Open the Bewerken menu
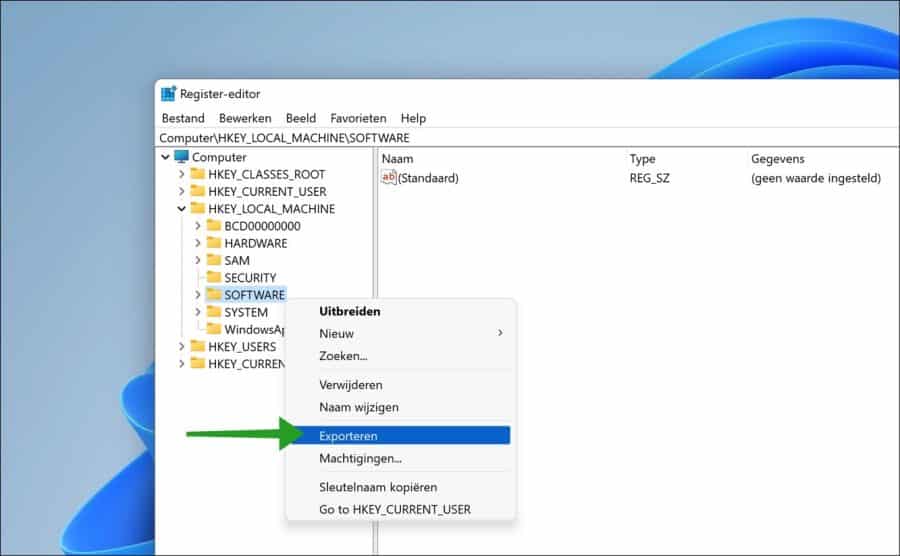Viewport: 900px width, 556px height. tap(245, 118)
